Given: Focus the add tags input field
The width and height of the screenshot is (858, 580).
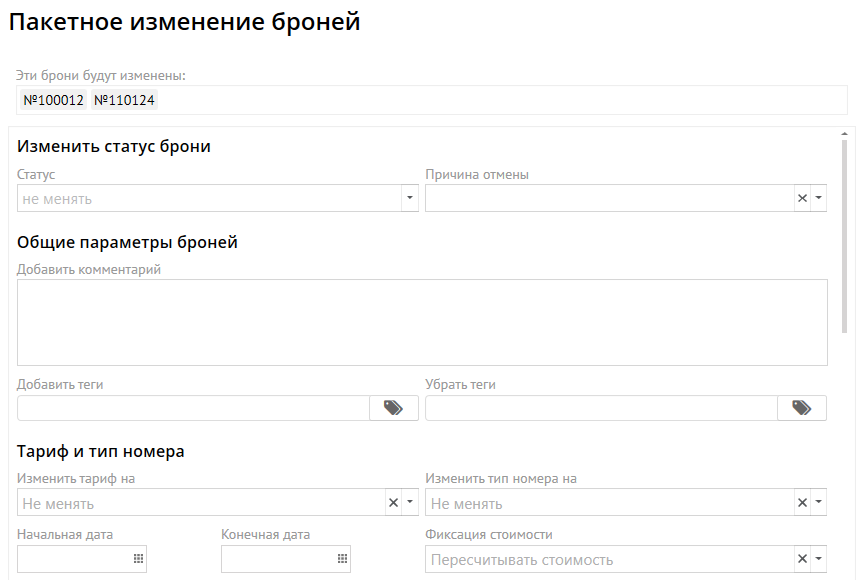Looking at the screenshot, I should pyautogui.click(x=193, y=408).
